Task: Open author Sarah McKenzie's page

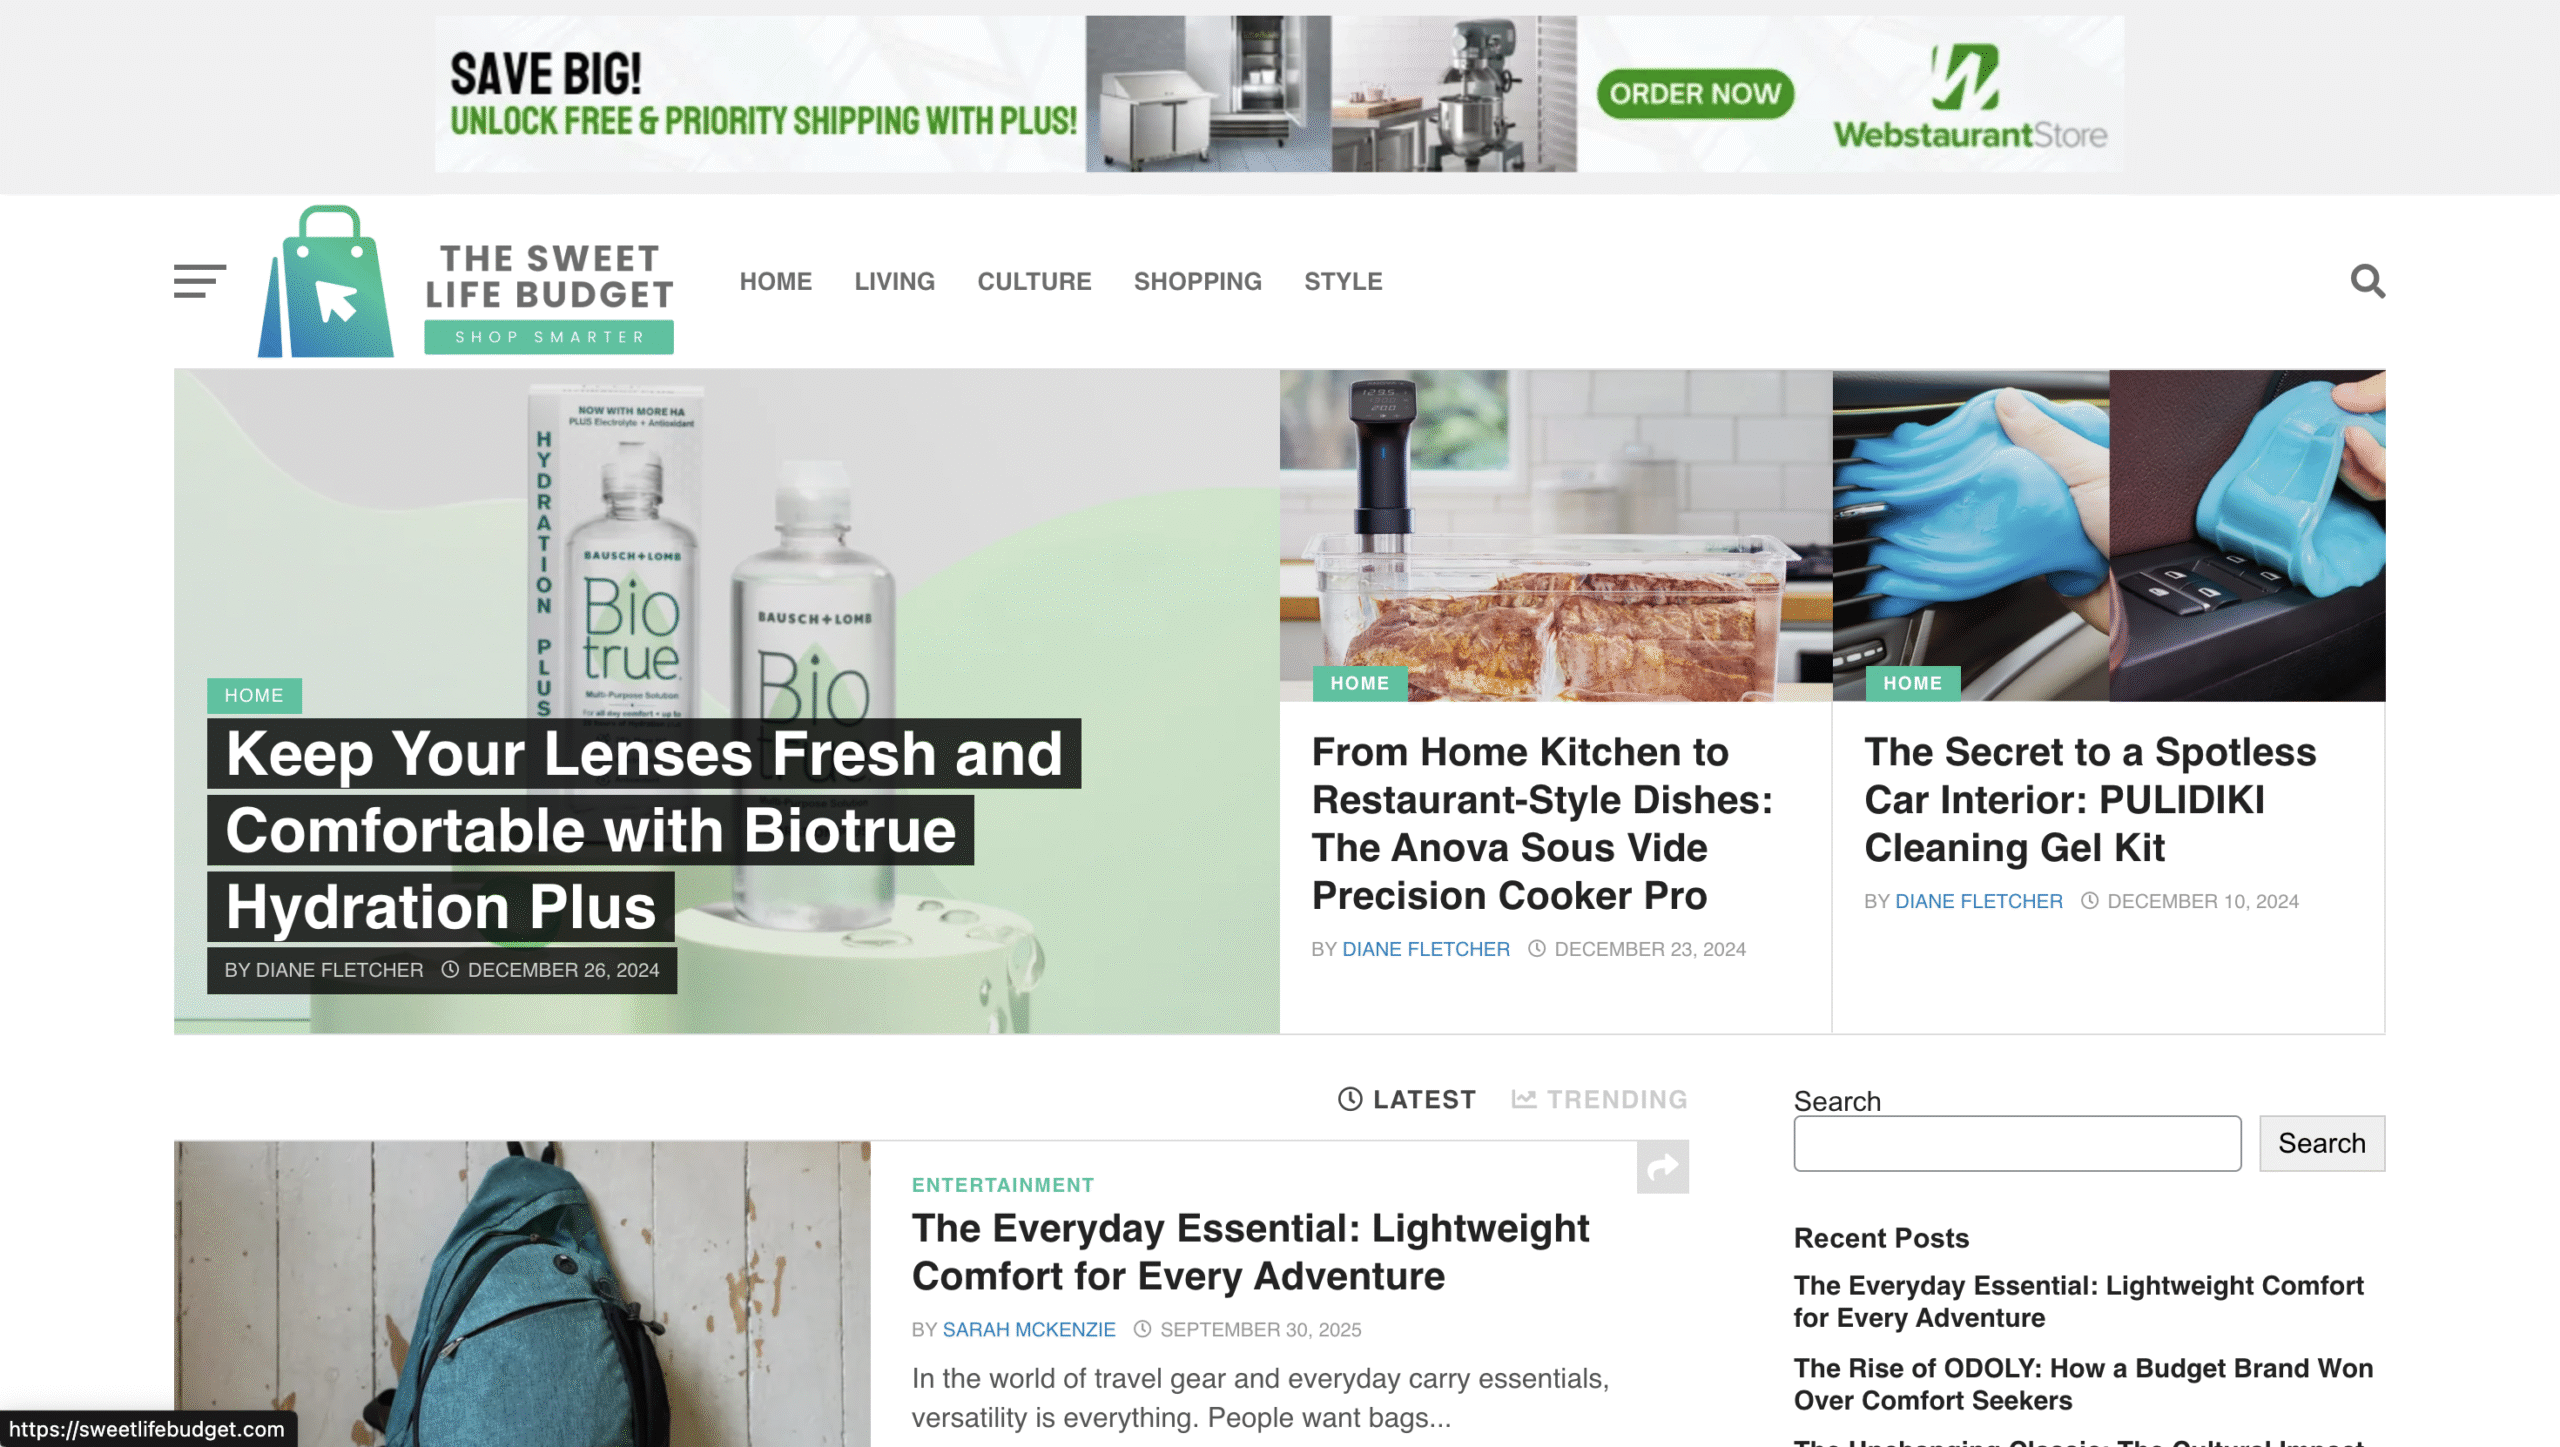Action: tap(1028, 1329)
